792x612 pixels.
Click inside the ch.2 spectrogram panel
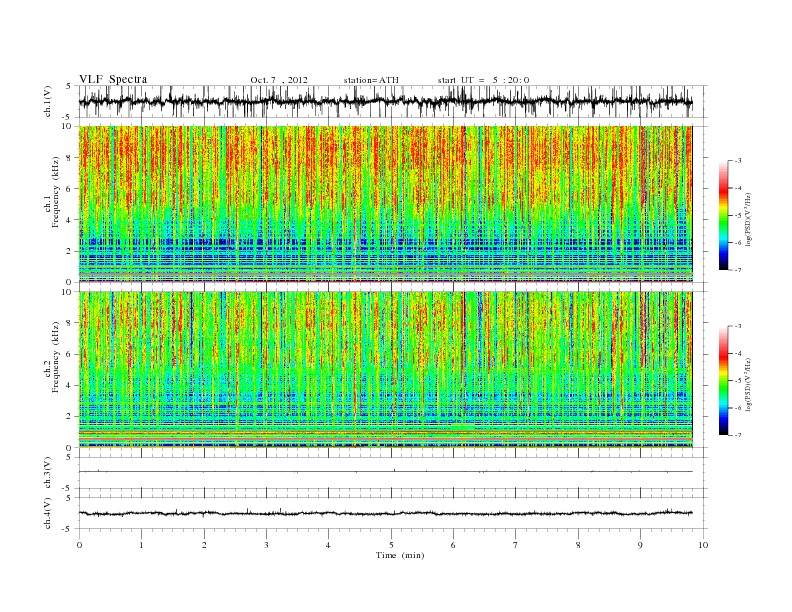click(385, 369)
